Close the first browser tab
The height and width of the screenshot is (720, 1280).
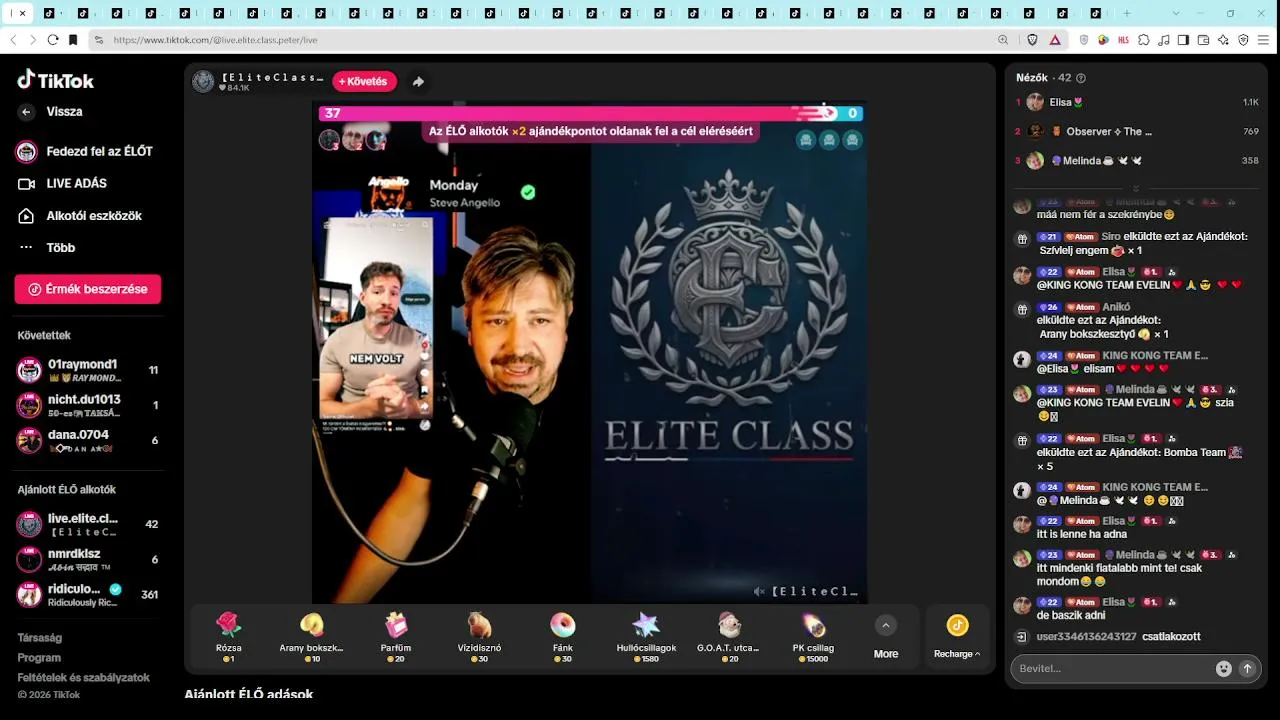(22, 14)
